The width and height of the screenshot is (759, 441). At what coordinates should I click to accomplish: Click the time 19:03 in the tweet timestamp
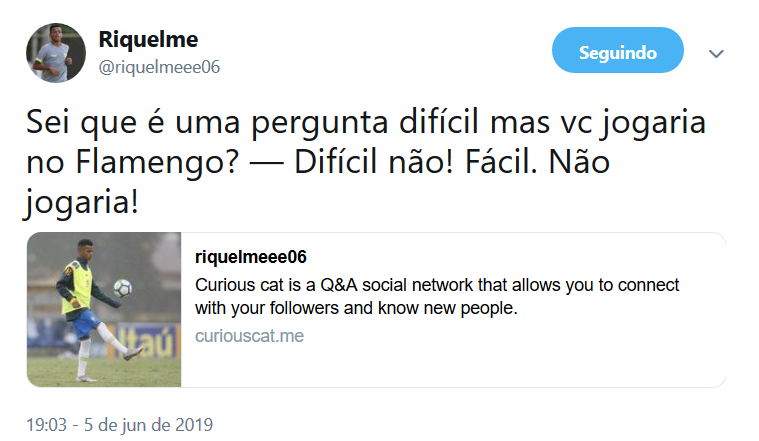point(47,424)
